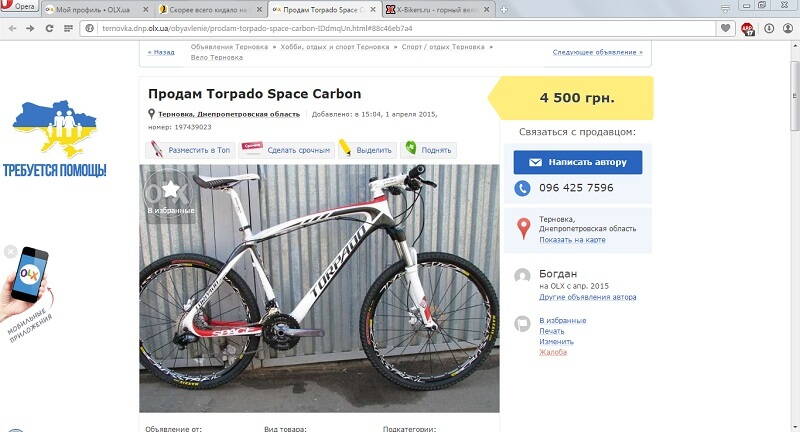Click Написать автору button

point(578,162)
